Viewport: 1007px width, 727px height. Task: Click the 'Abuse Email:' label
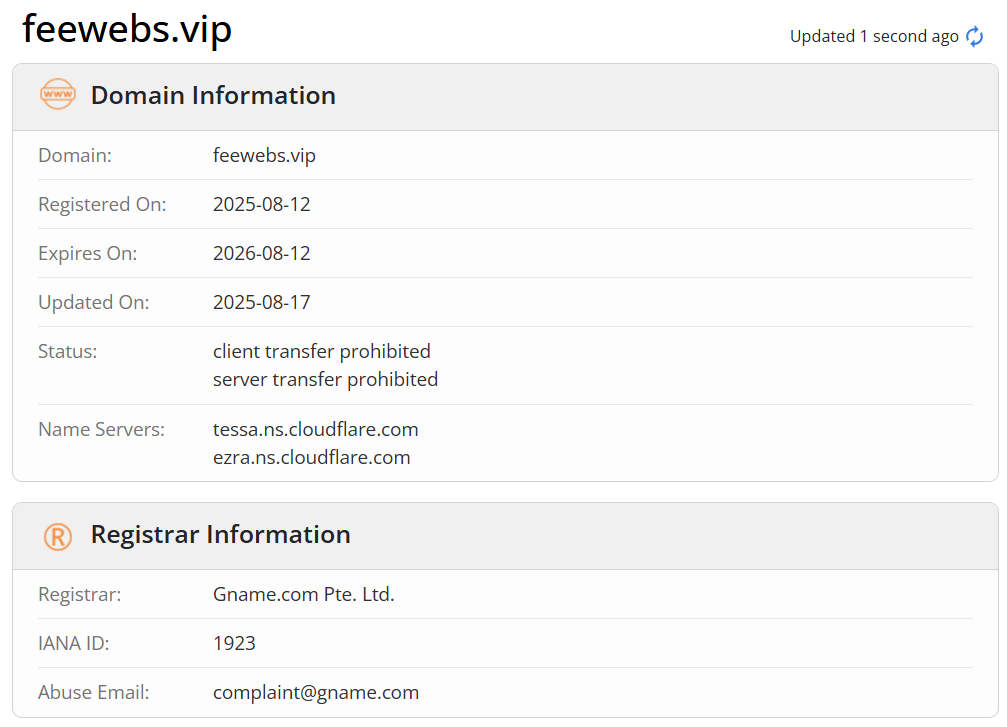click(94, 692)
